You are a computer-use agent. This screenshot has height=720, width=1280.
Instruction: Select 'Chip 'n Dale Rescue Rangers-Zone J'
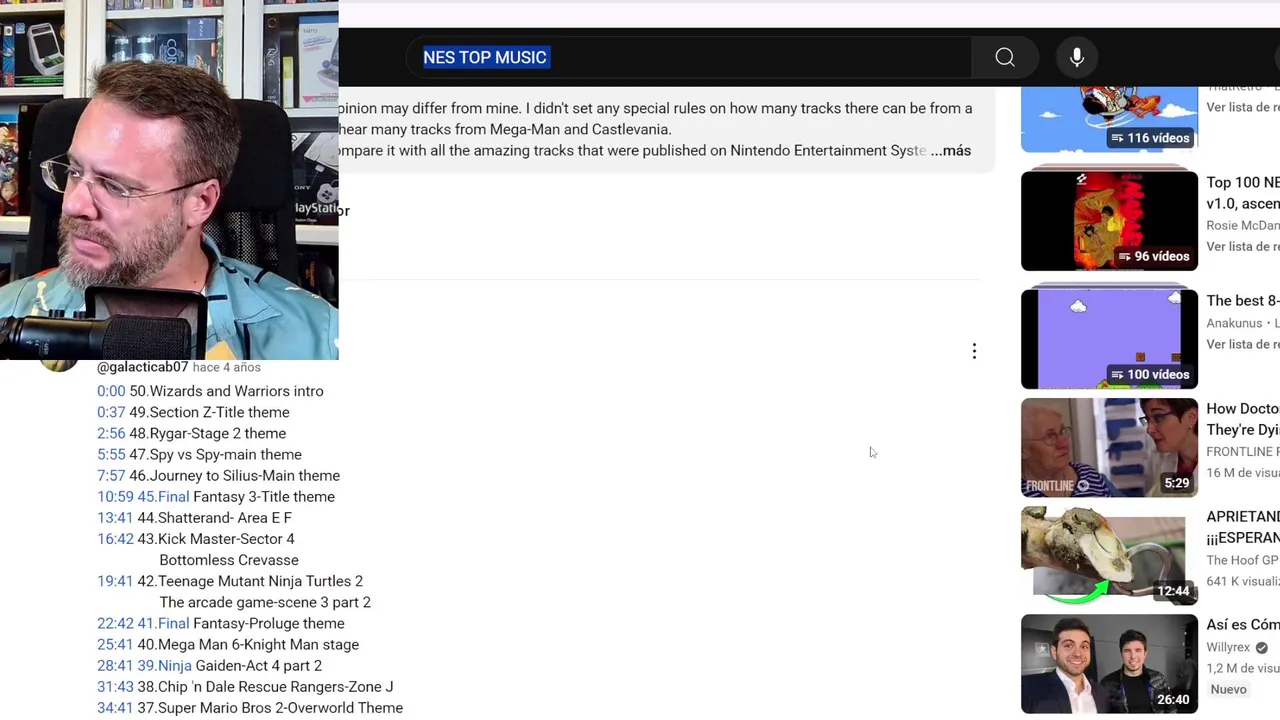[x=265, y=686]
